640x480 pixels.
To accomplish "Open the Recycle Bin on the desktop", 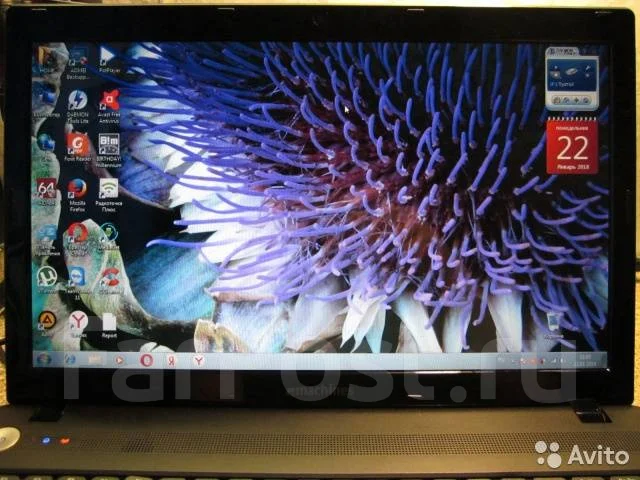I will click(x=553, y=325).
